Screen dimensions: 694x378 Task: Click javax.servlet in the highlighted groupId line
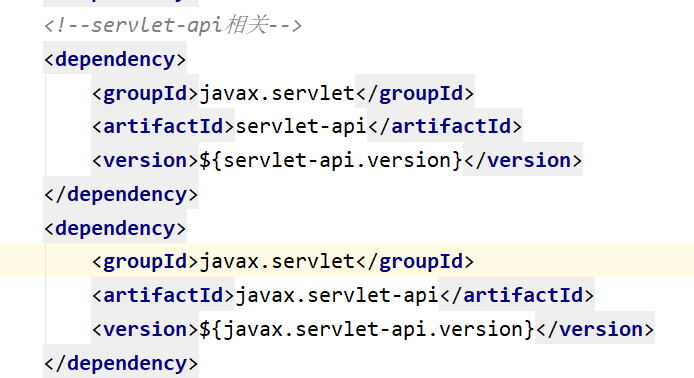(x=277, y=261)
